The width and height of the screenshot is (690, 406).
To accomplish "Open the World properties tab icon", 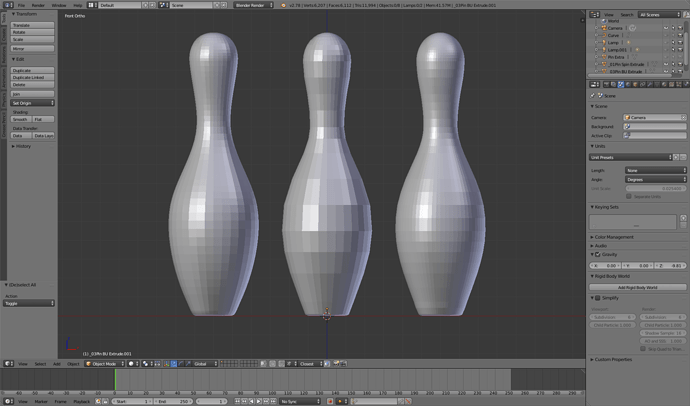I will 628,84.
